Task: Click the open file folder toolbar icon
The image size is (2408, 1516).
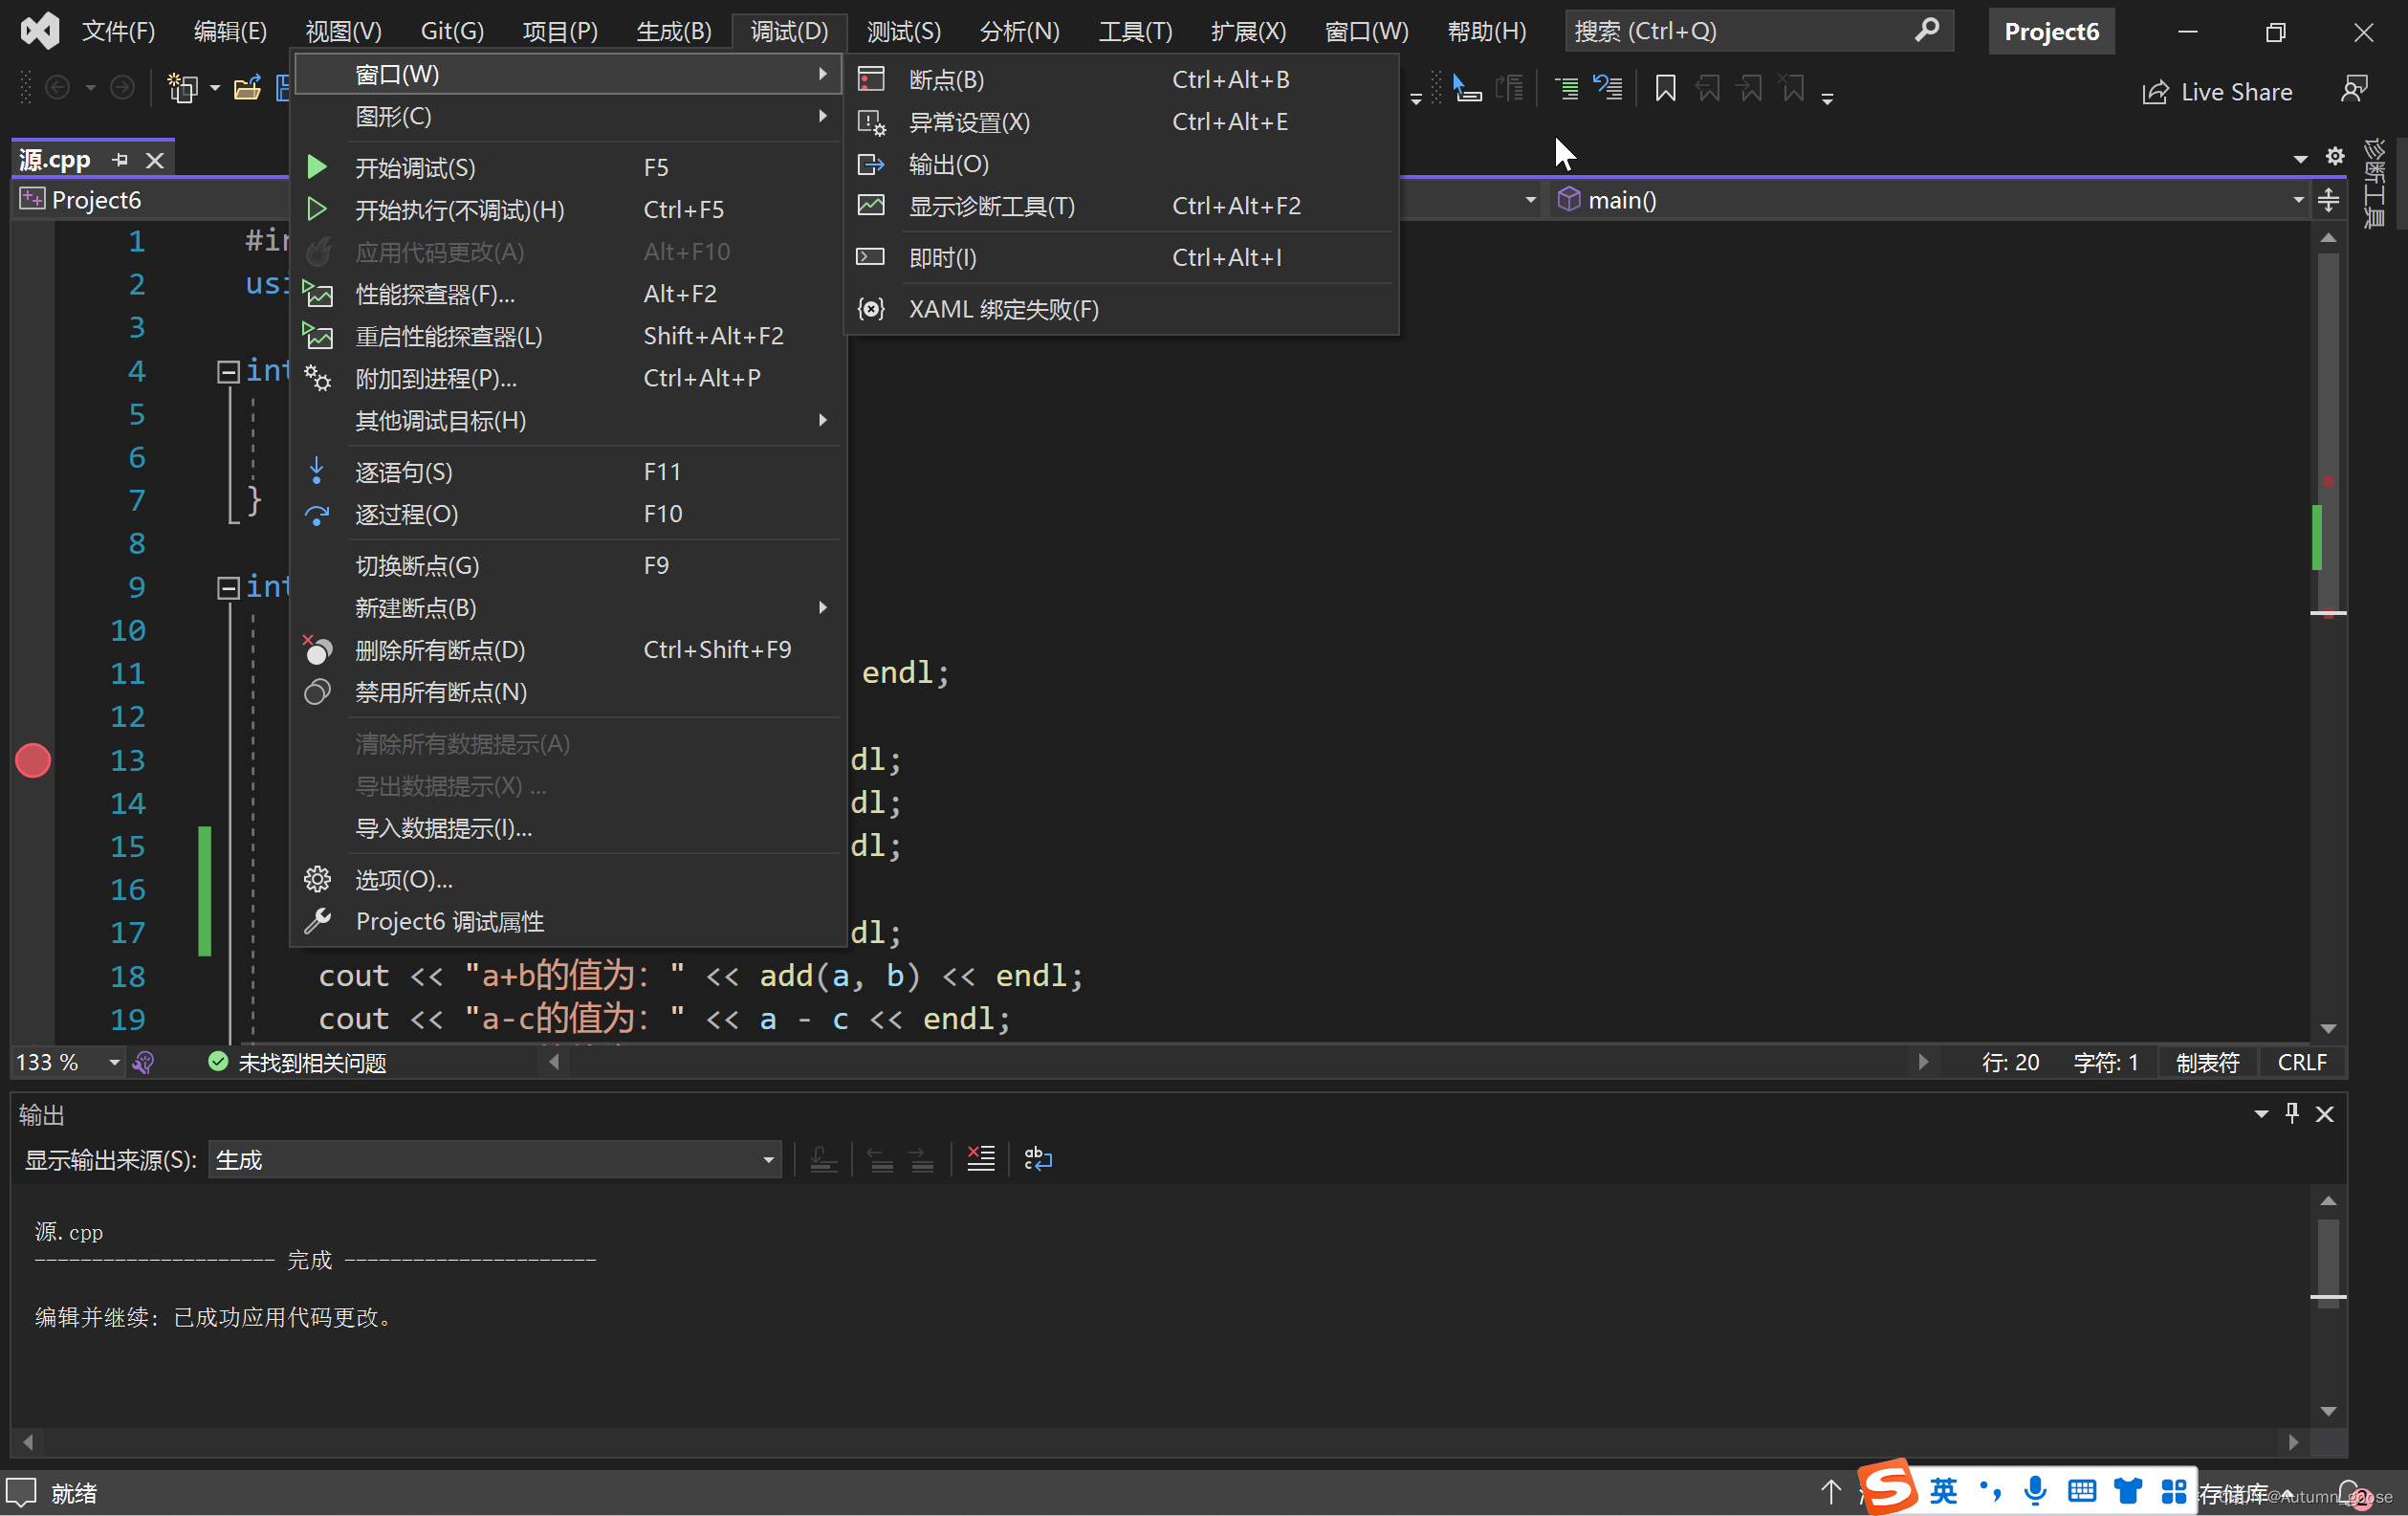Action: click(247, 89)
